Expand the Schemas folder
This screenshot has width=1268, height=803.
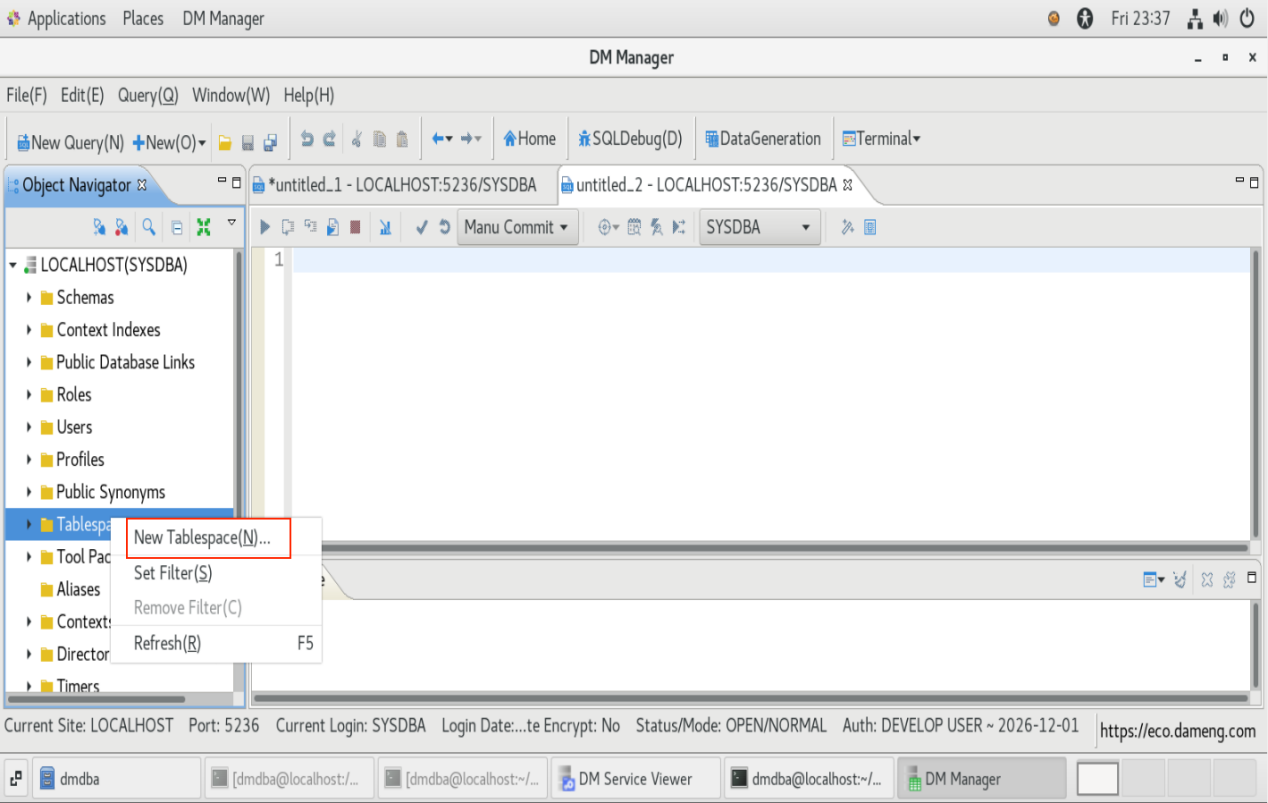pos(29,298)
